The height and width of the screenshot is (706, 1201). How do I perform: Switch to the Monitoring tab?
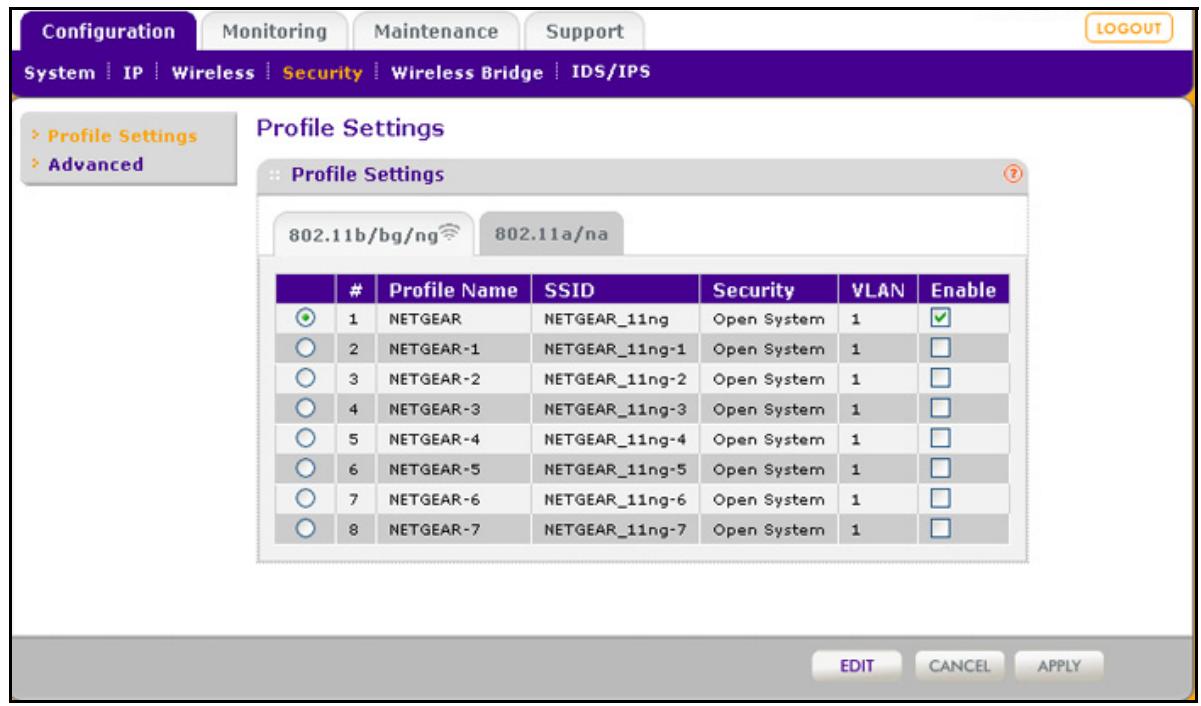[x=273, y=31]
